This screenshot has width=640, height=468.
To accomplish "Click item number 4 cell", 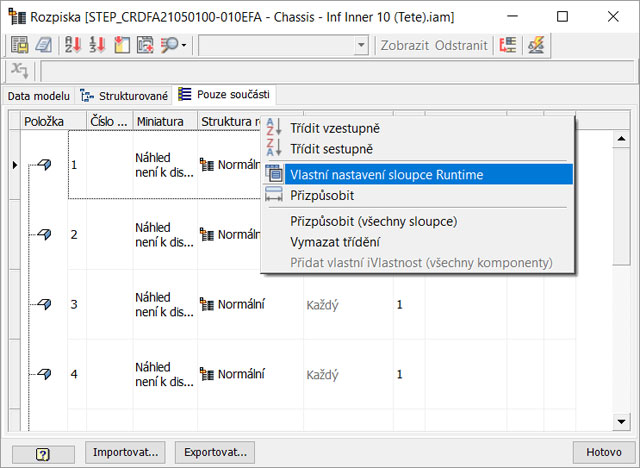I will pos(77,374).
